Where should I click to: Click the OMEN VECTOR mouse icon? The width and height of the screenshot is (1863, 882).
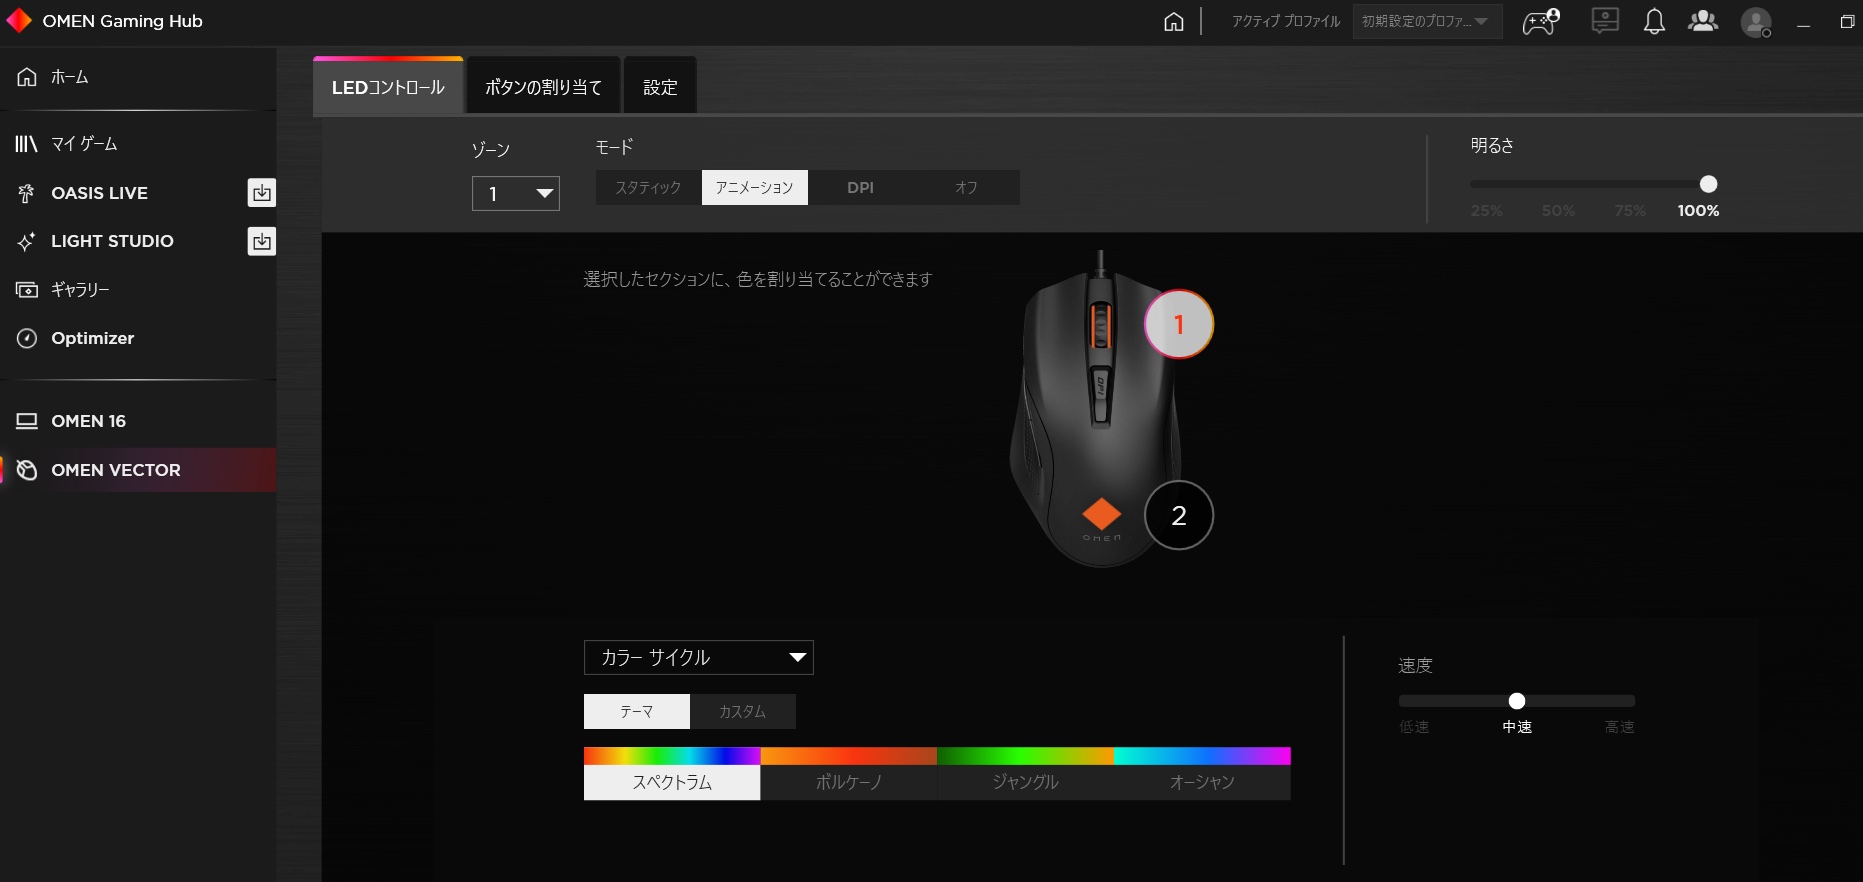(27, 470)
